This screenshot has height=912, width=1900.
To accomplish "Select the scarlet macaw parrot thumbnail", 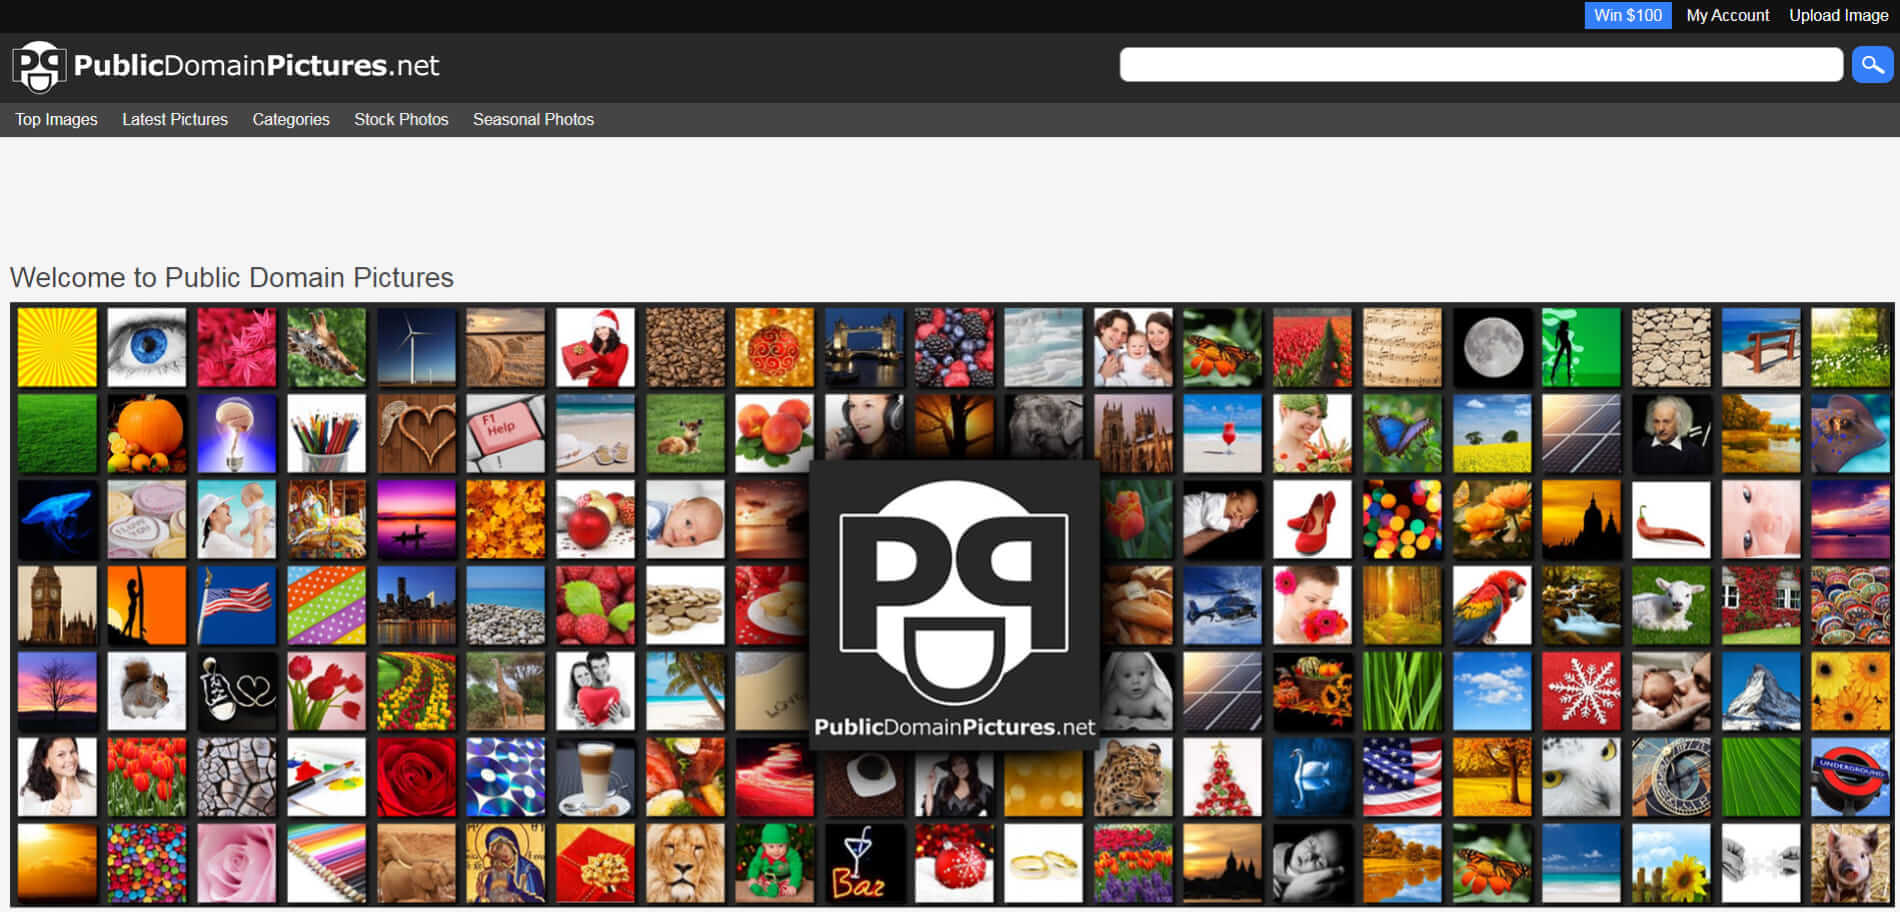I will pyautogui.click(x=1492, y=605).
